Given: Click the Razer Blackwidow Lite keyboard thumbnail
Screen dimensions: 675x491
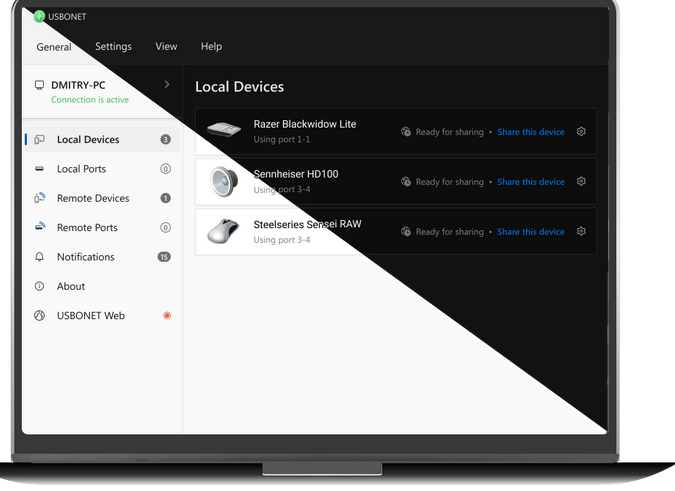Looking at the screenshot, I should coord(224,129).
